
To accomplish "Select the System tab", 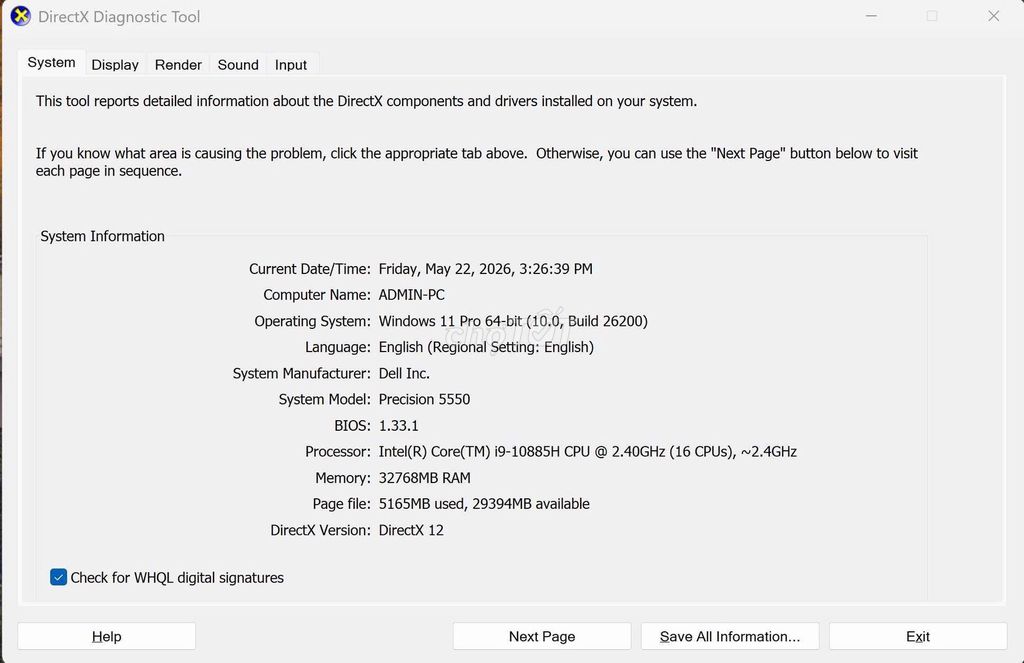I will click(x=52, y=63).
